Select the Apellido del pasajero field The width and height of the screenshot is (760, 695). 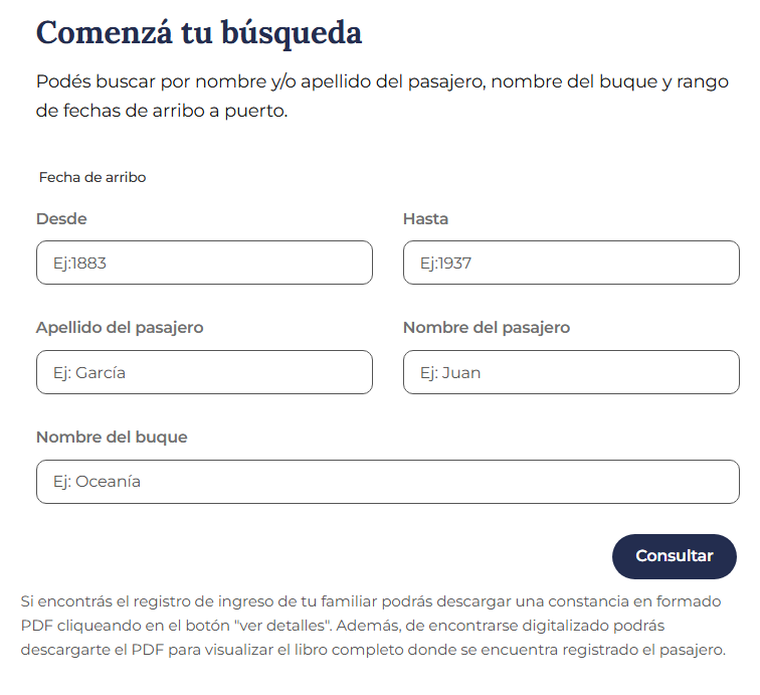pos(204,372)
